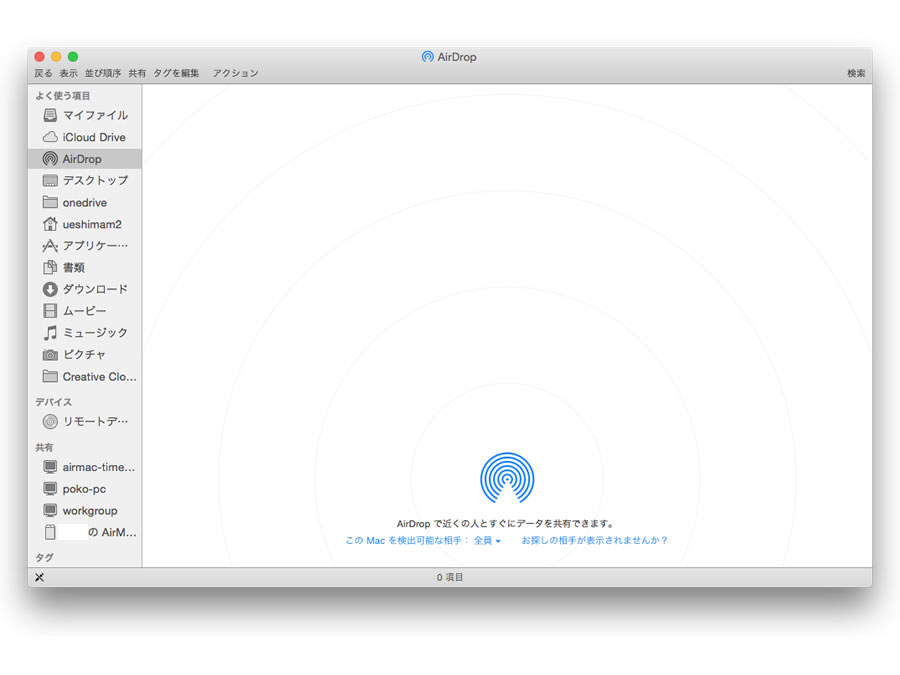900x675 pixels.
Task: Open the Pictures (ピクチャ) camera icon
Action: [50, 355]
